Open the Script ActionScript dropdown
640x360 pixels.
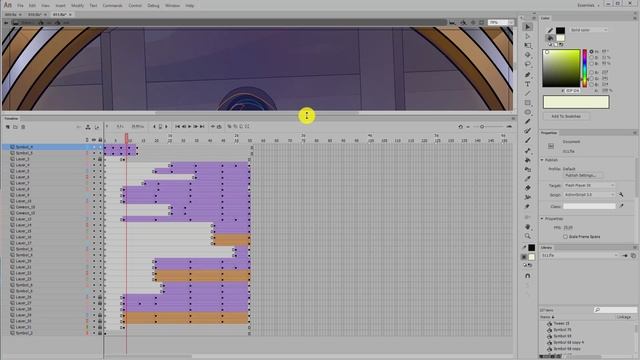pos(589,195)
